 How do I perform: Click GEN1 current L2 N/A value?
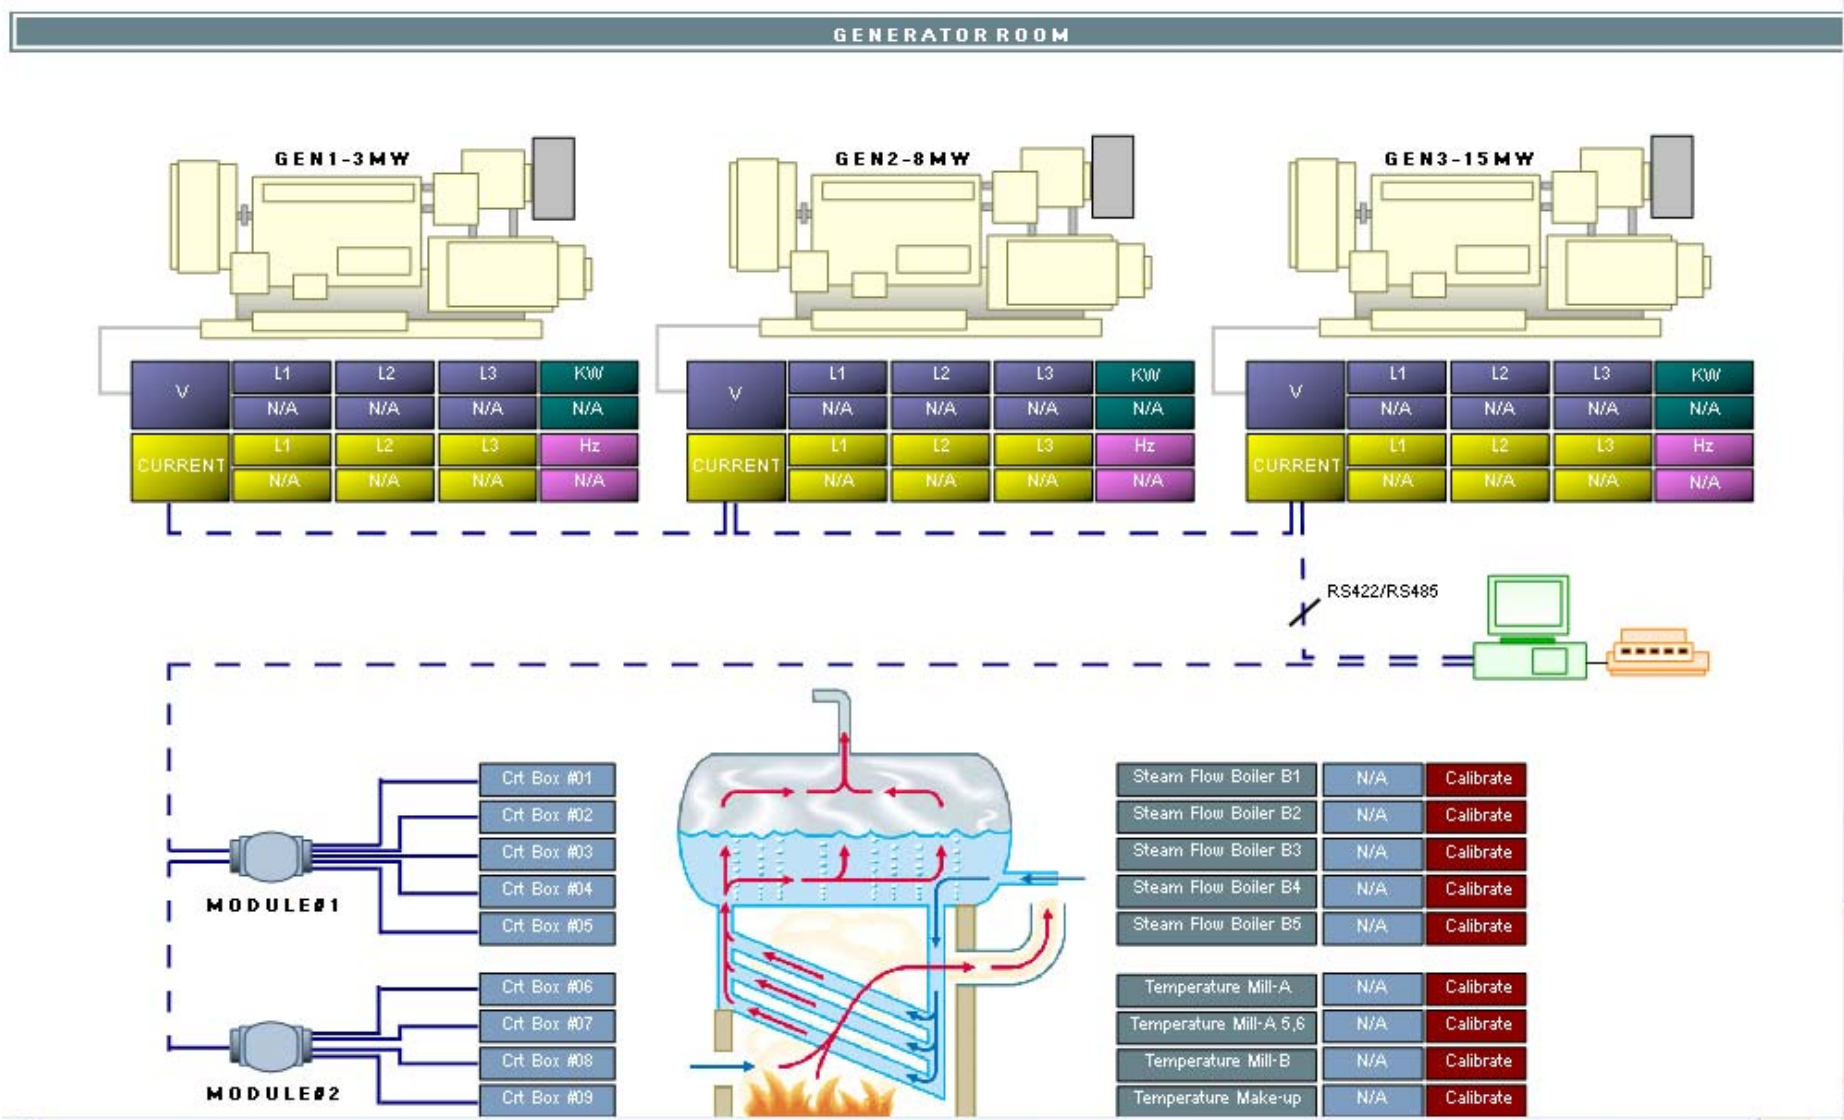(384, 483)
